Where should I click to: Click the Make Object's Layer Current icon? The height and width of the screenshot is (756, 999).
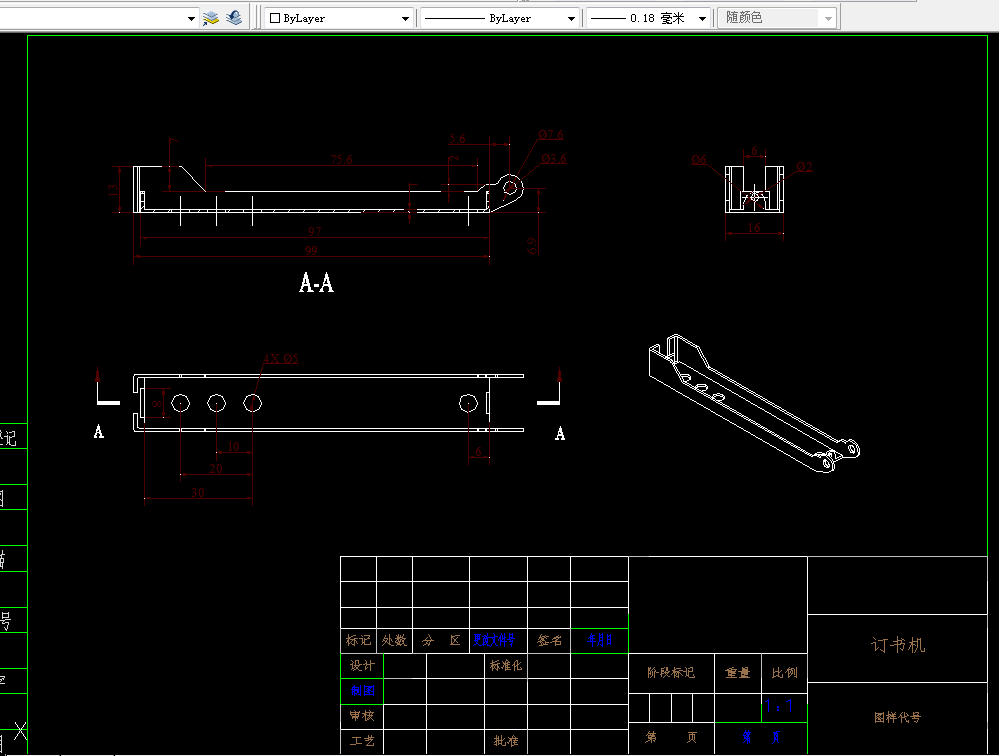211,18
